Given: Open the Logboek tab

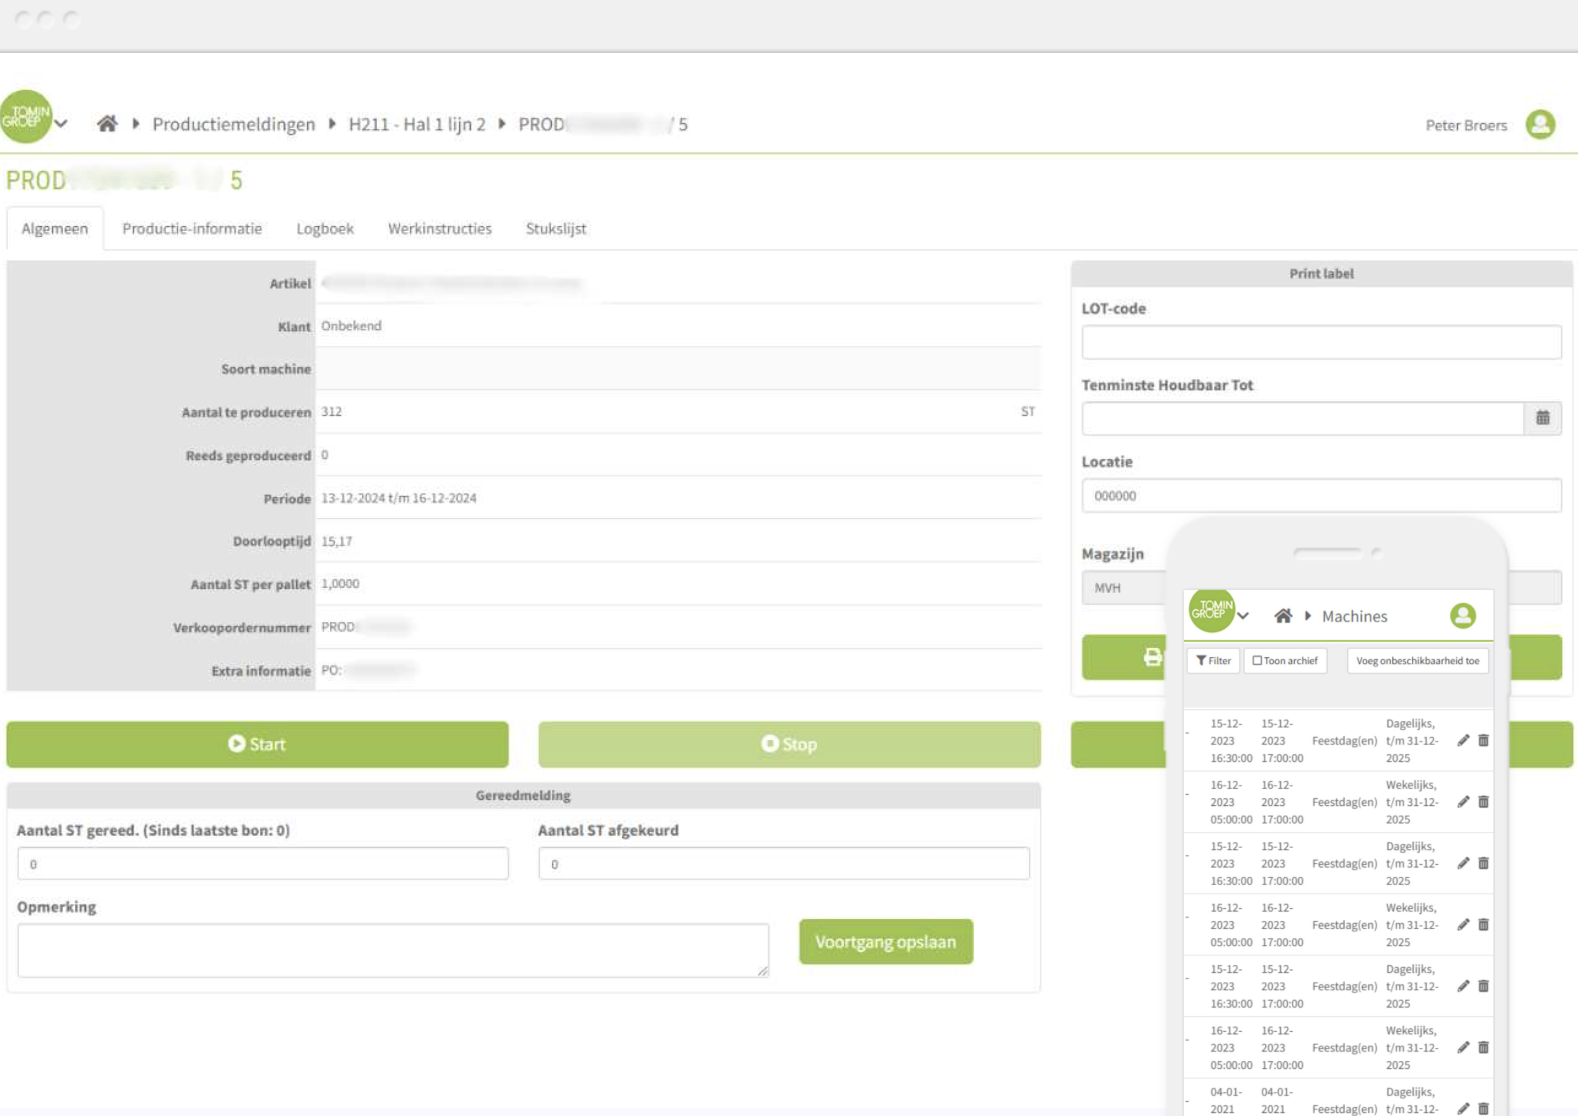Looking at the screenshot, I should click(x=325, y=229).
